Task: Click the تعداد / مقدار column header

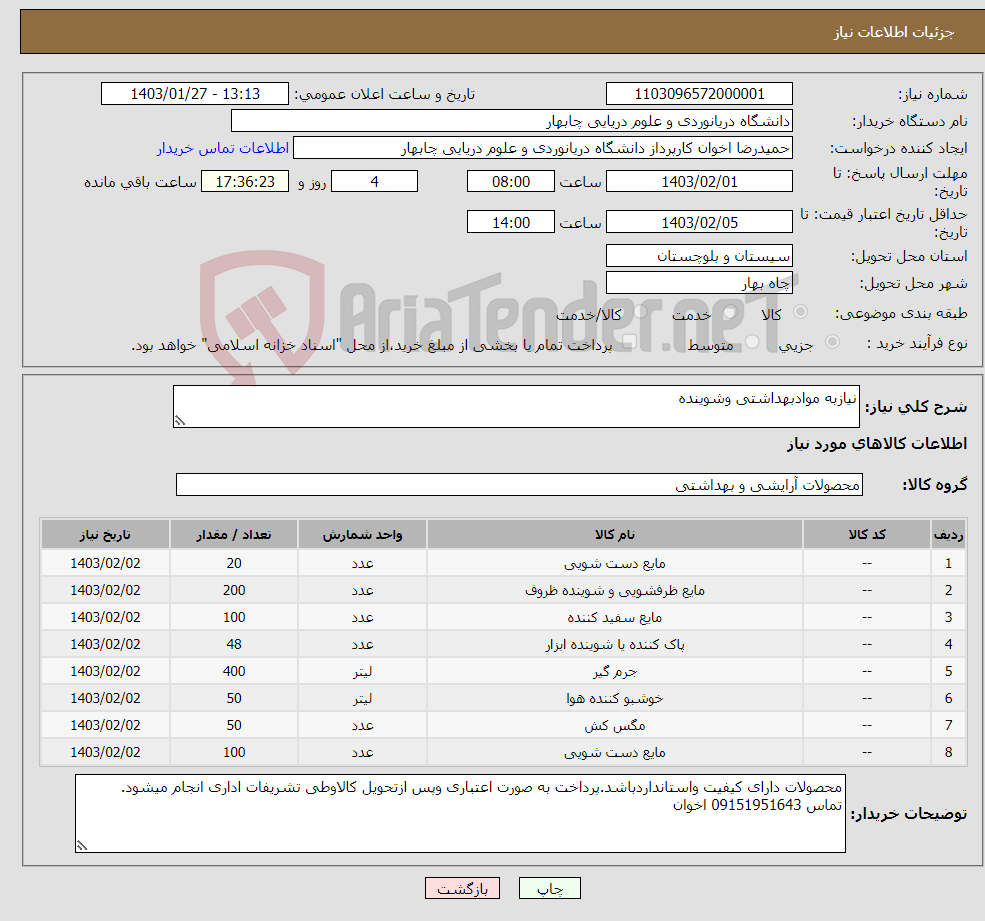Action: [234, 535]
